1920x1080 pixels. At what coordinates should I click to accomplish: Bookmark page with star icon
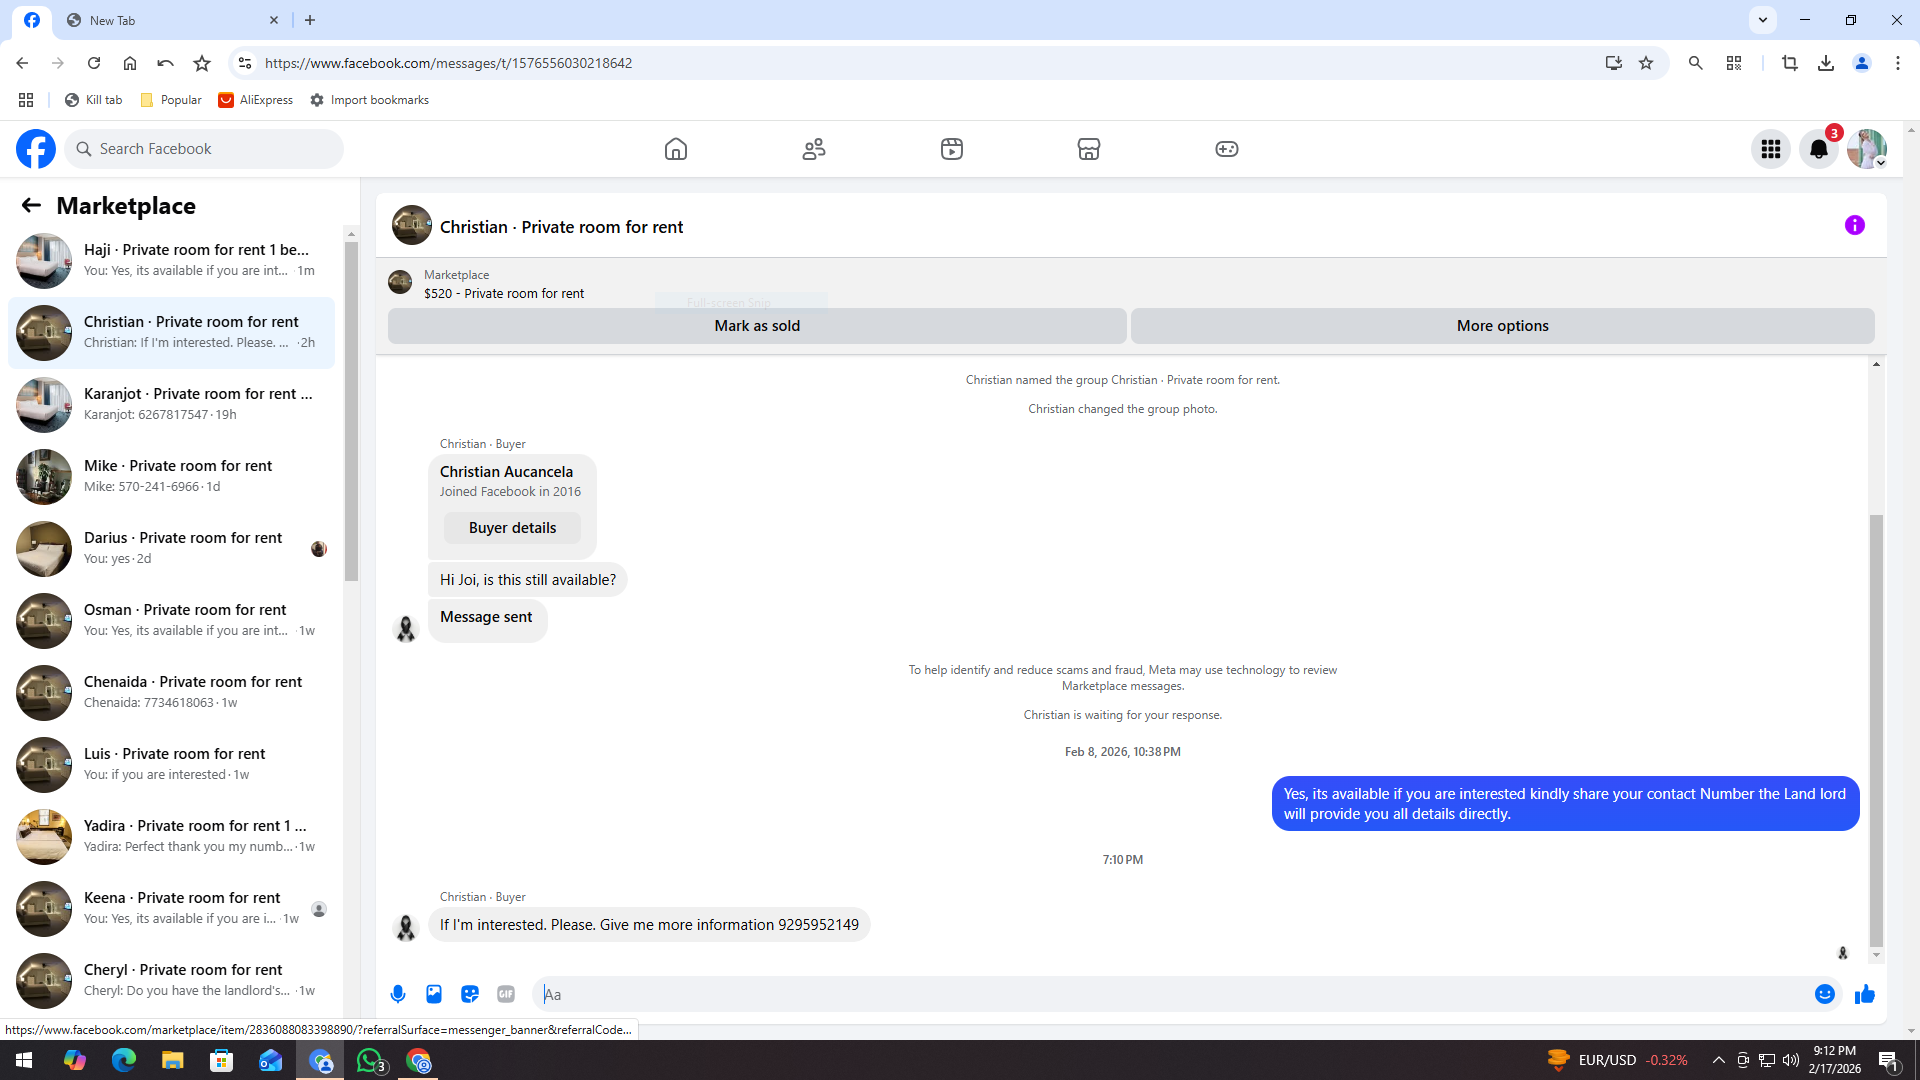coord(1646,63)
